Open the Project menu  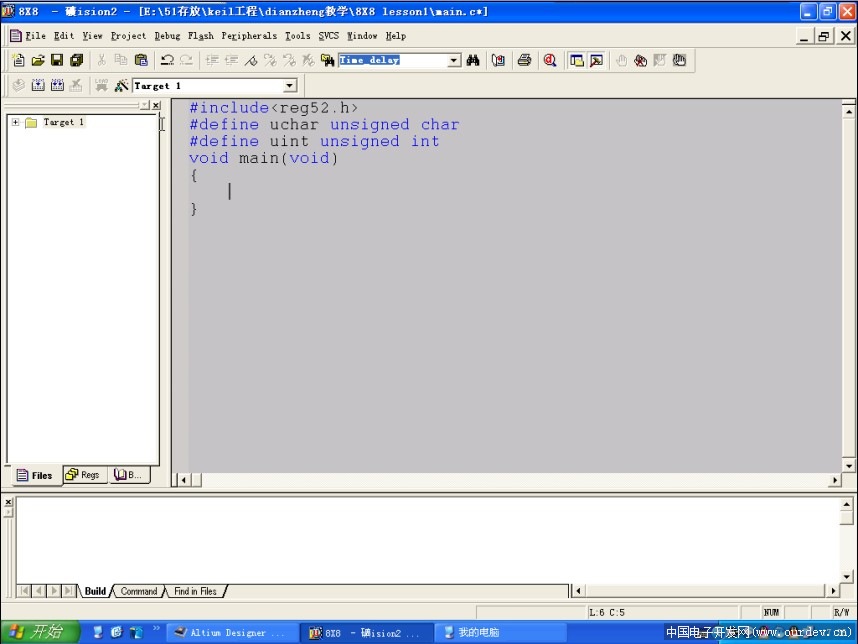pos(129,36)
